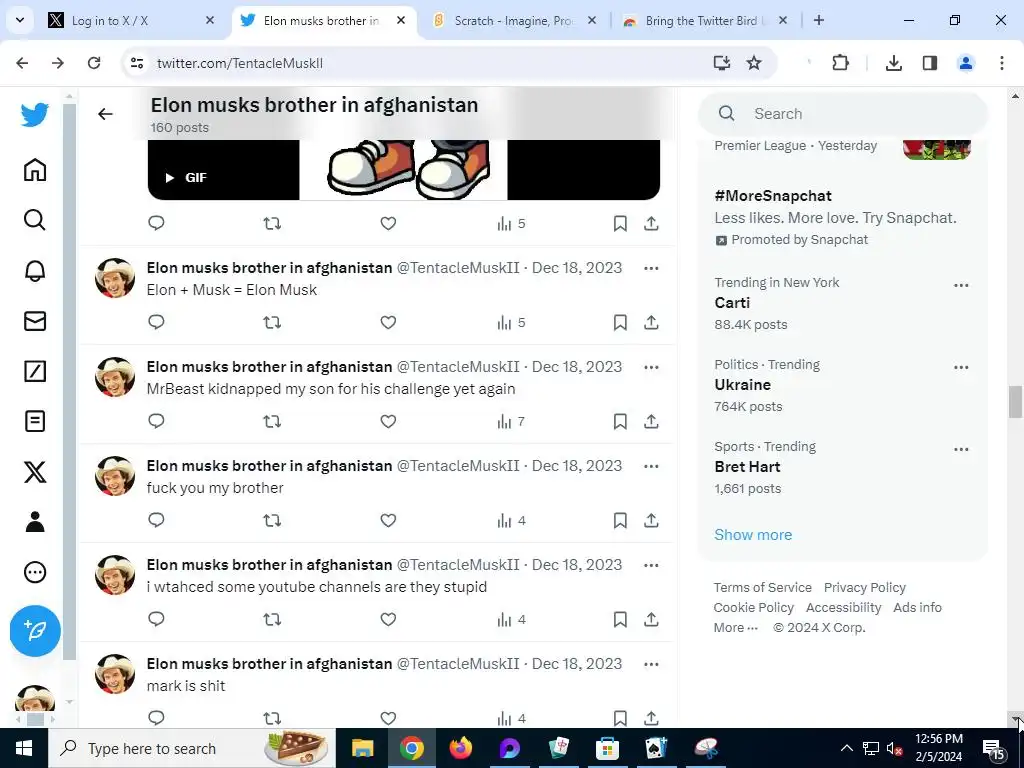Open Chrome downloads icon
The image size is (1024, 768).
point(893,63)
